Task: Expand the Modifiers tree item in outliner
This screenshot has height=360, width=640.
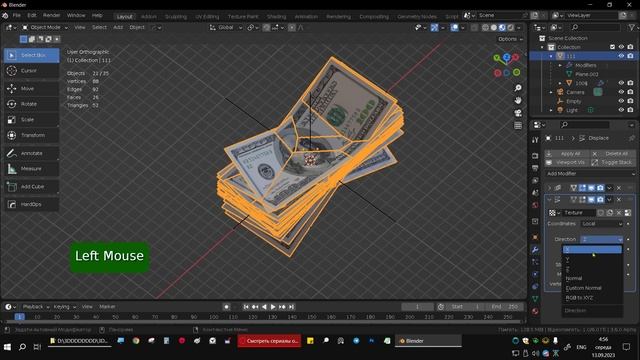Action: click(560, 65)
